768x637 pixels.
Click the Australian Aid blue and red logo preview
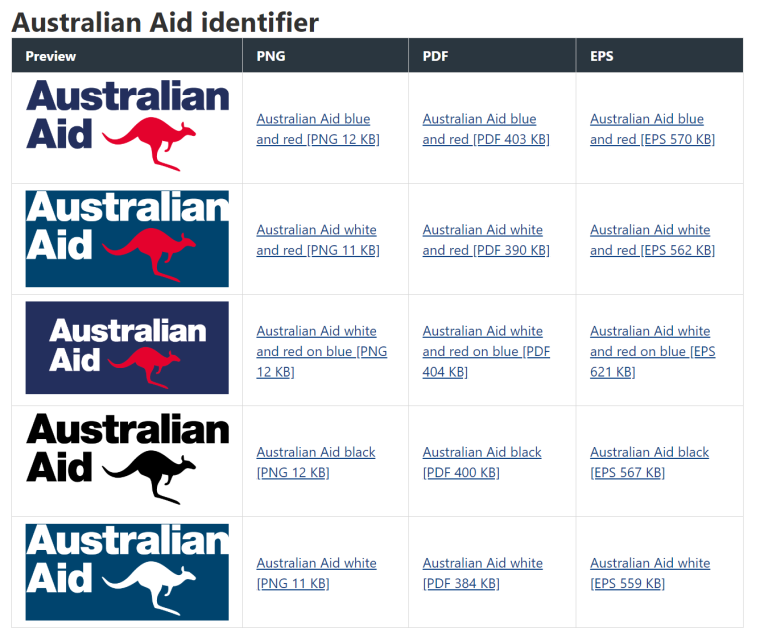coord(127,127)
